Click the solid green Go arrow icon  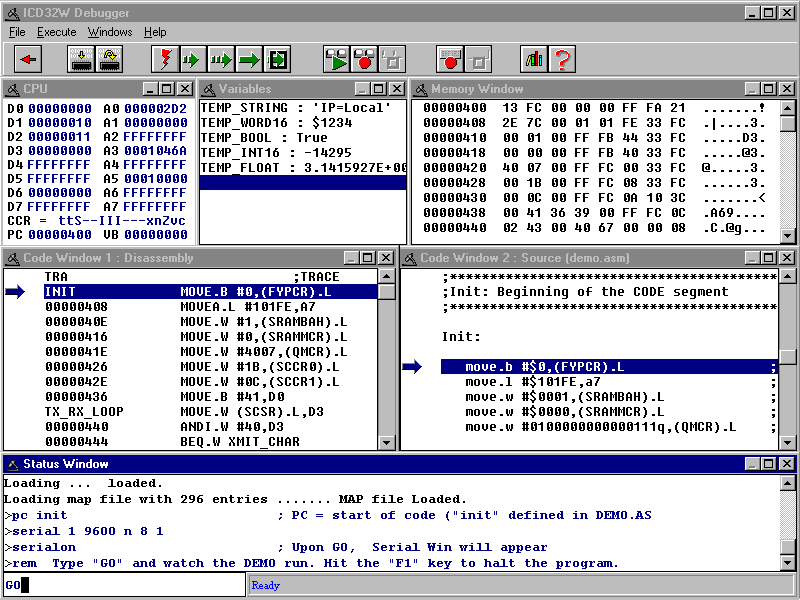[248, 59]
